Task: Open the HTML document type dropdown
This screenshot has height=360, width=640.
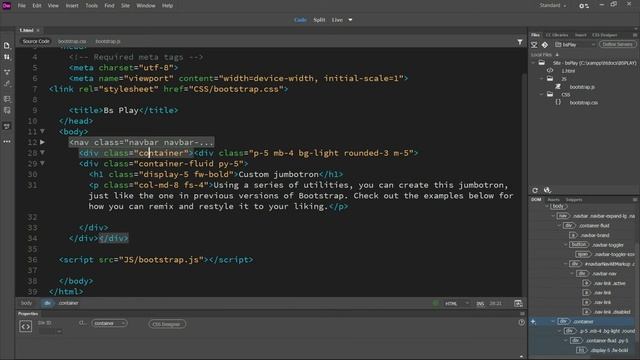Action: 457,304
